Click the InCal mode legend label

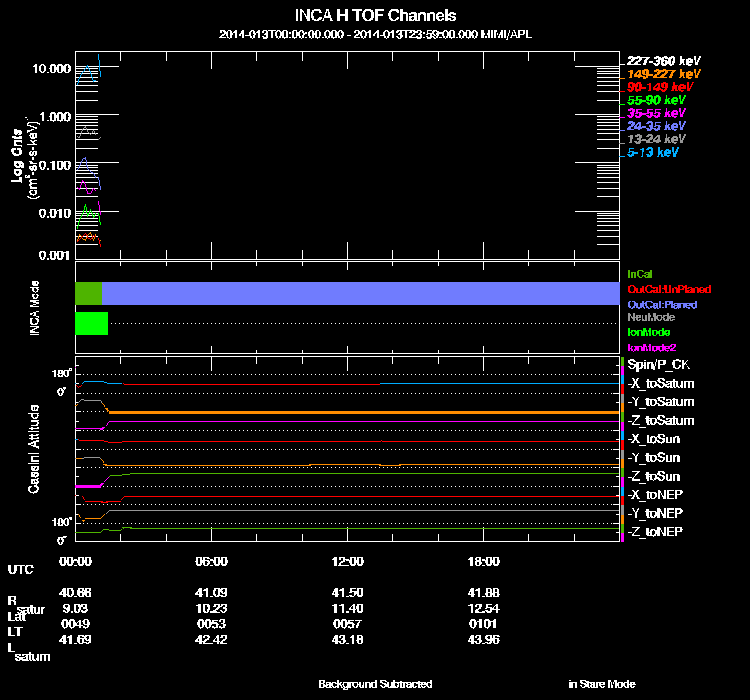click(x=641, y=273)
